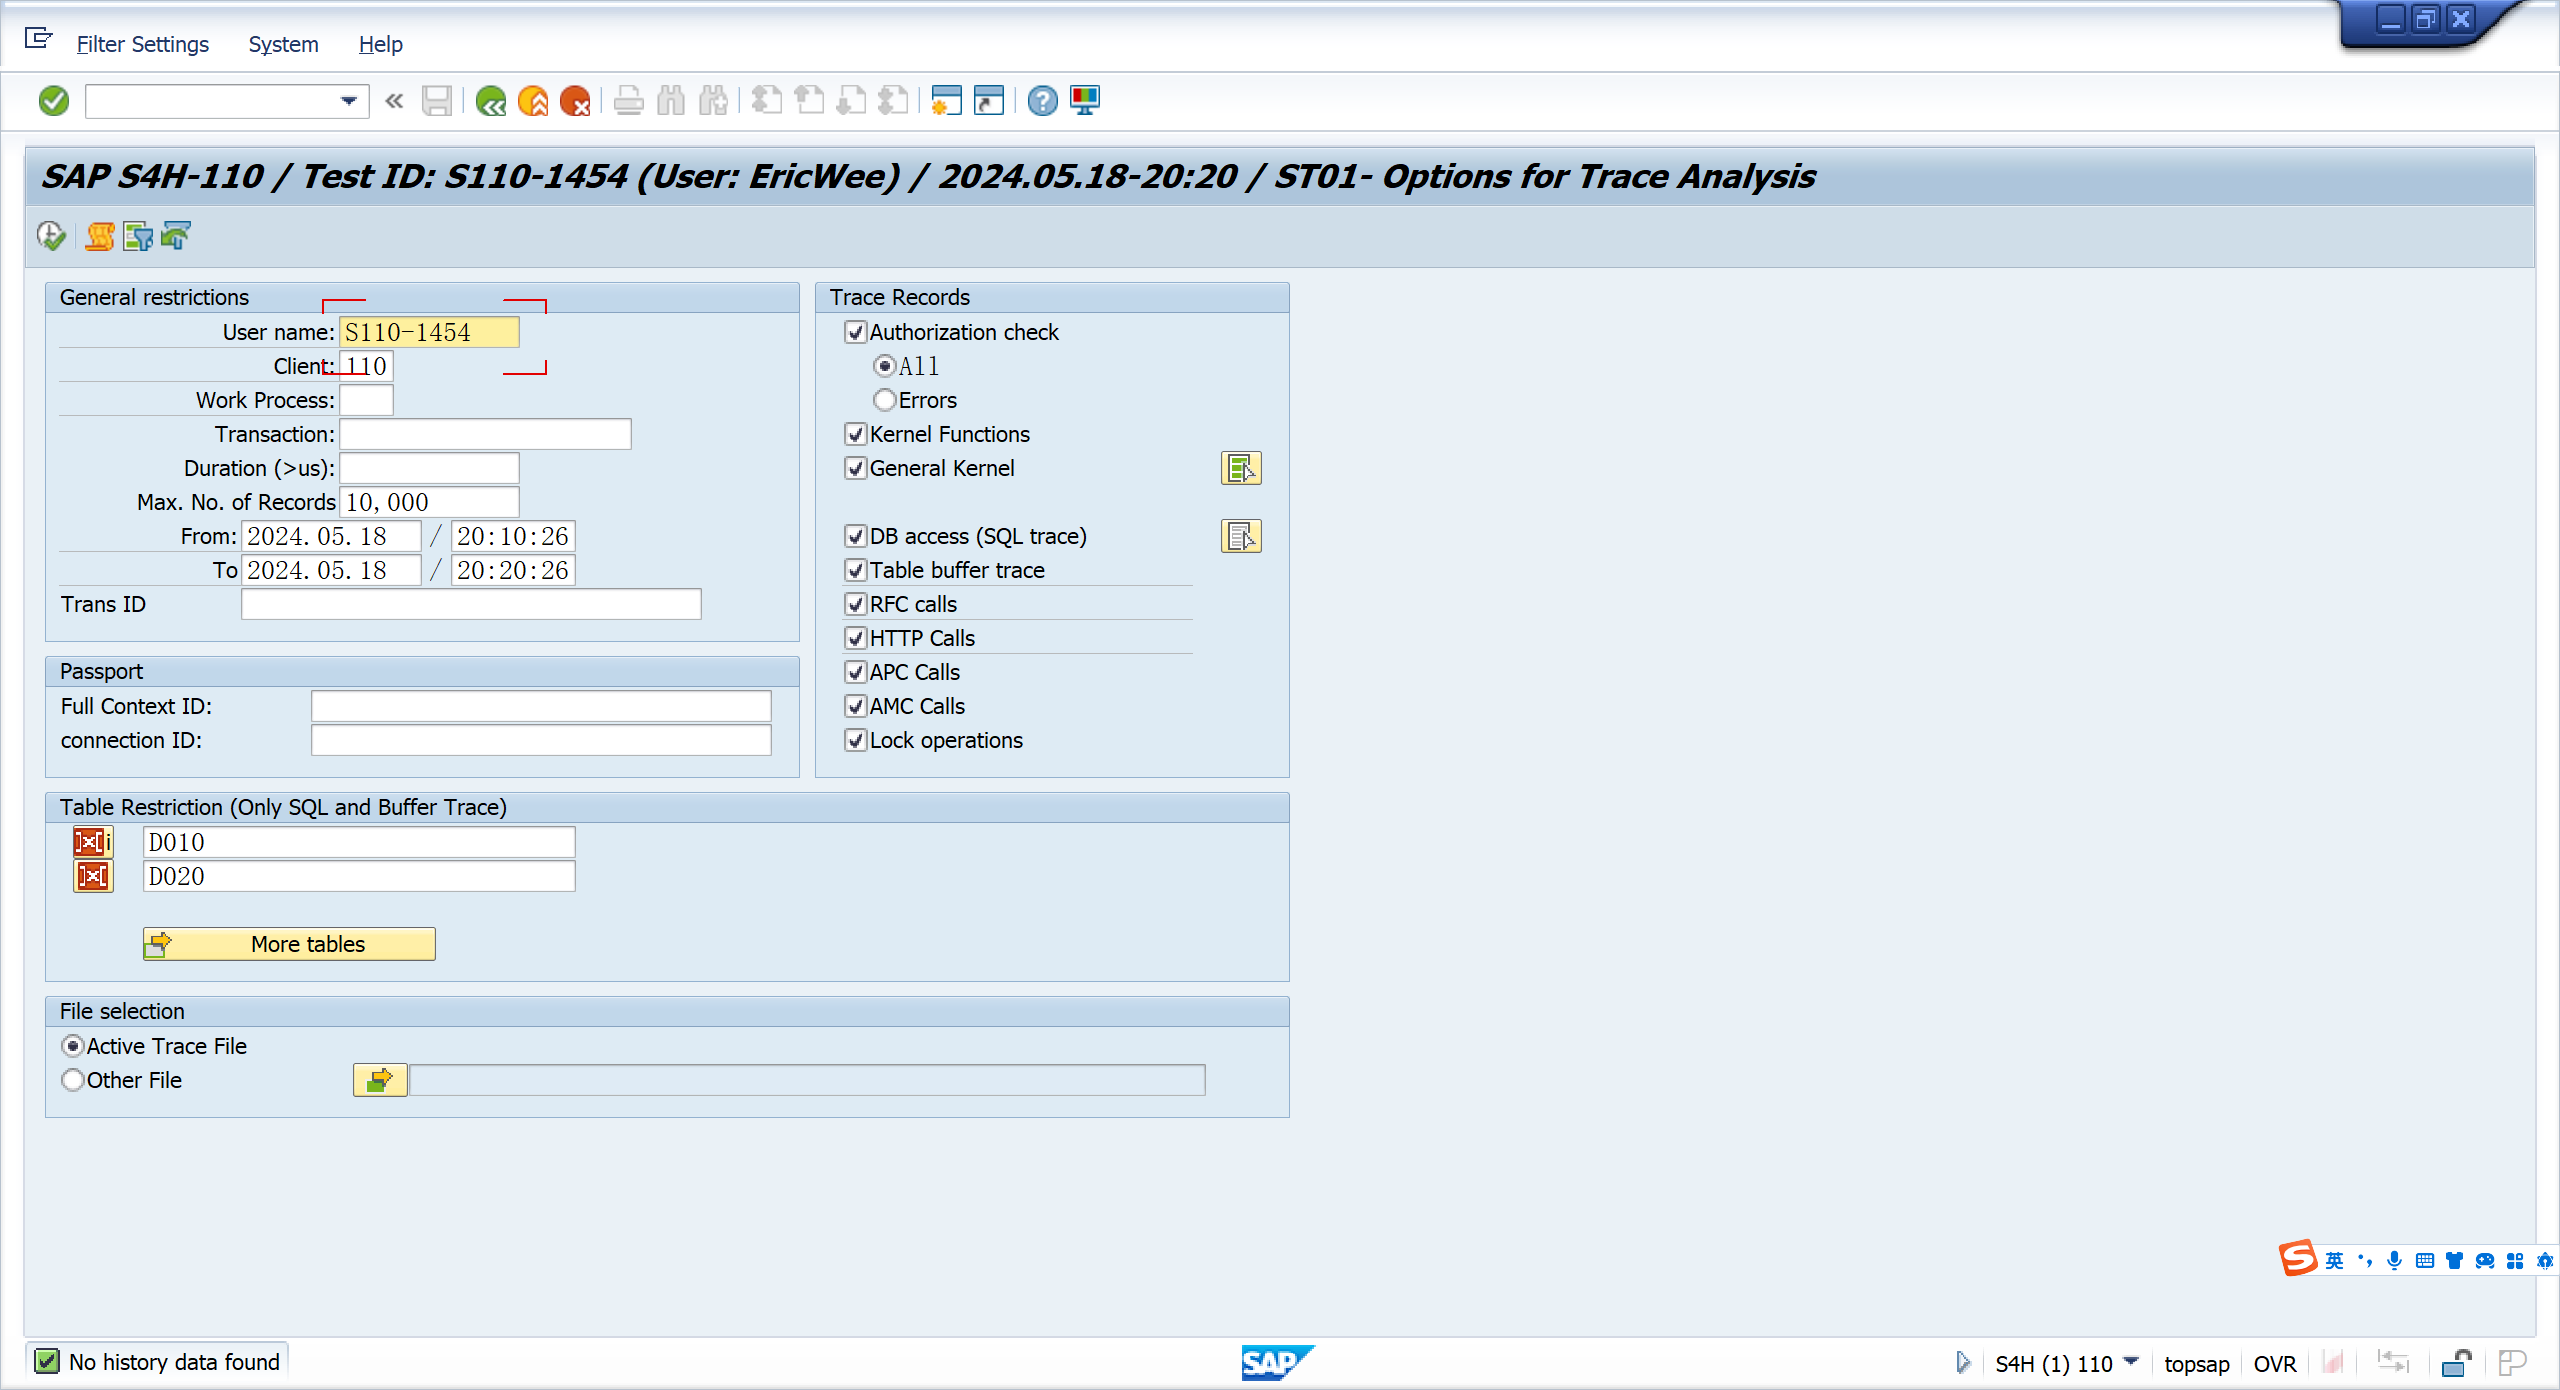Click the Other File browse icon

[x=380, y=1080]
